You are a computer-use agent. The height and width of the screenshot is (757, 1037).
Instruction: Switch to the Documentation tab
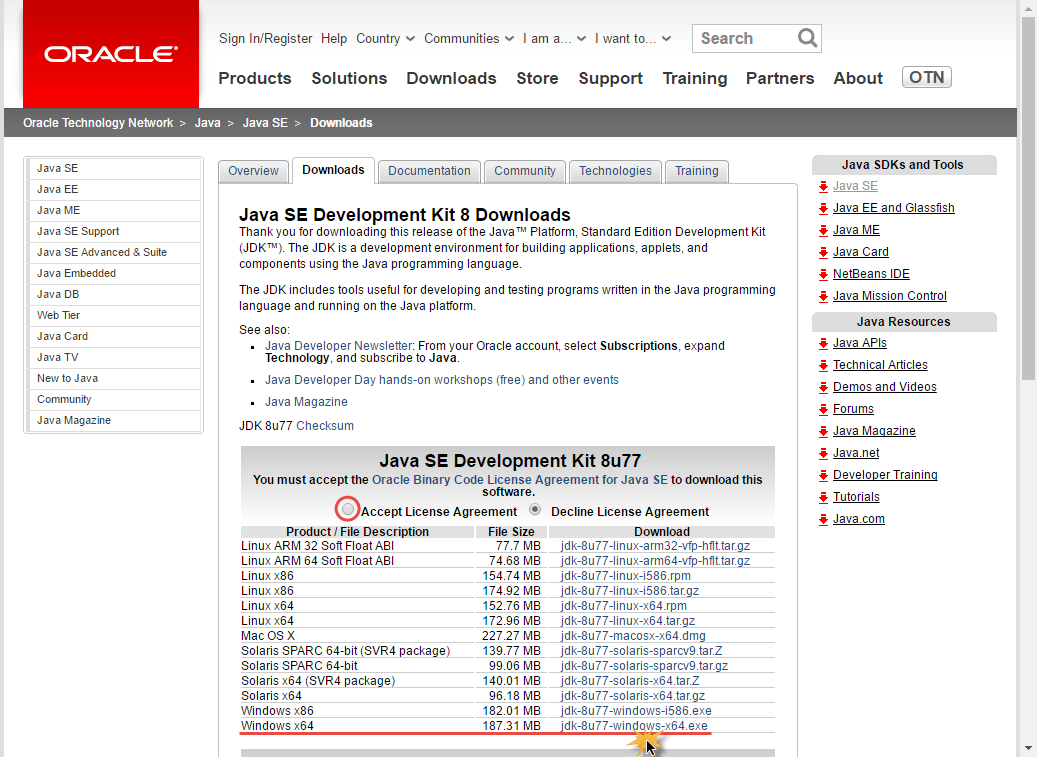tap(429, 171)
